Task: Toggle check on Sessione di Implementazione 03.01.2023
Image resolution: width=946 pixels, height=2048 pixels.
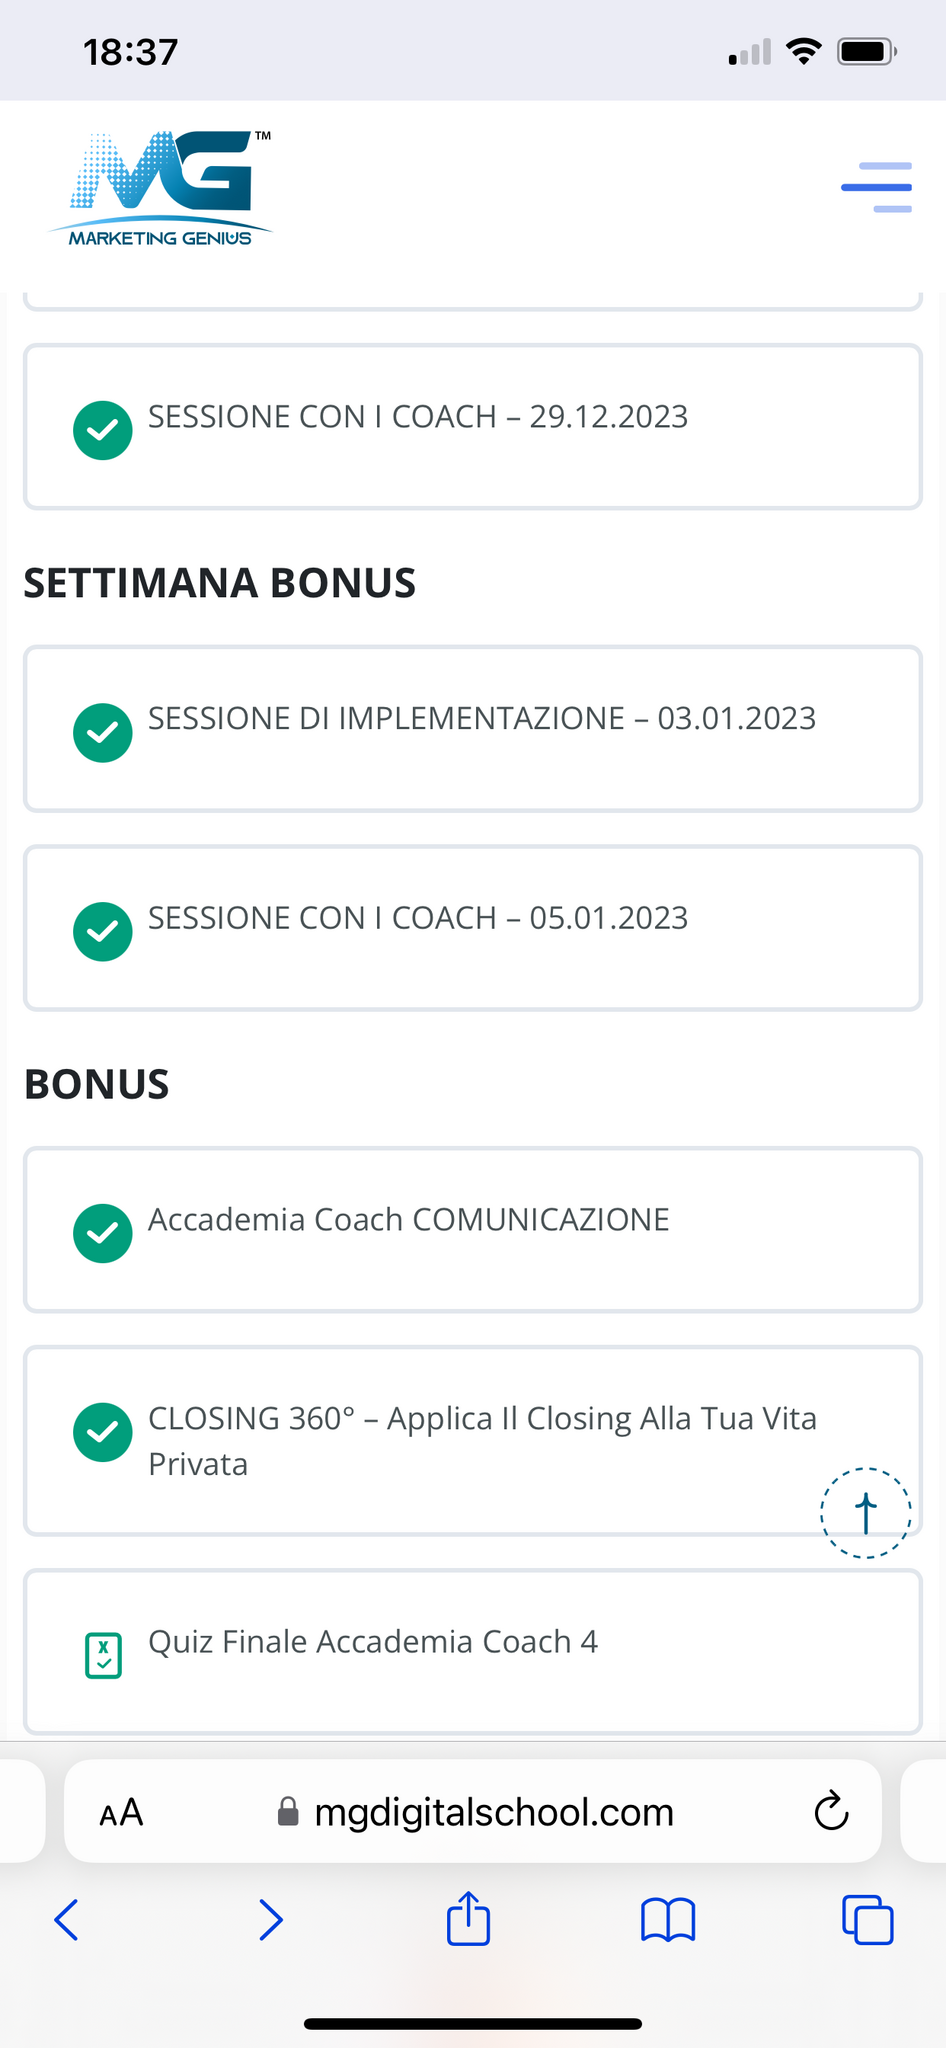Action: (103, 733)
